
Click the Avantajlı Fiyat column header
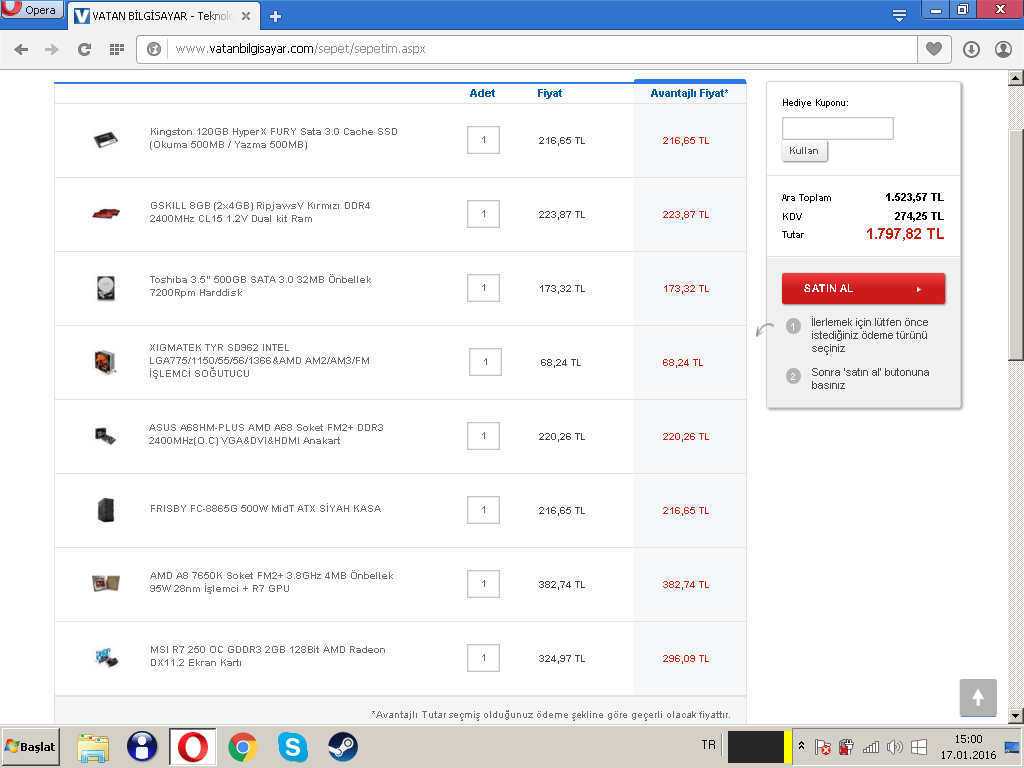coord(689,93)
